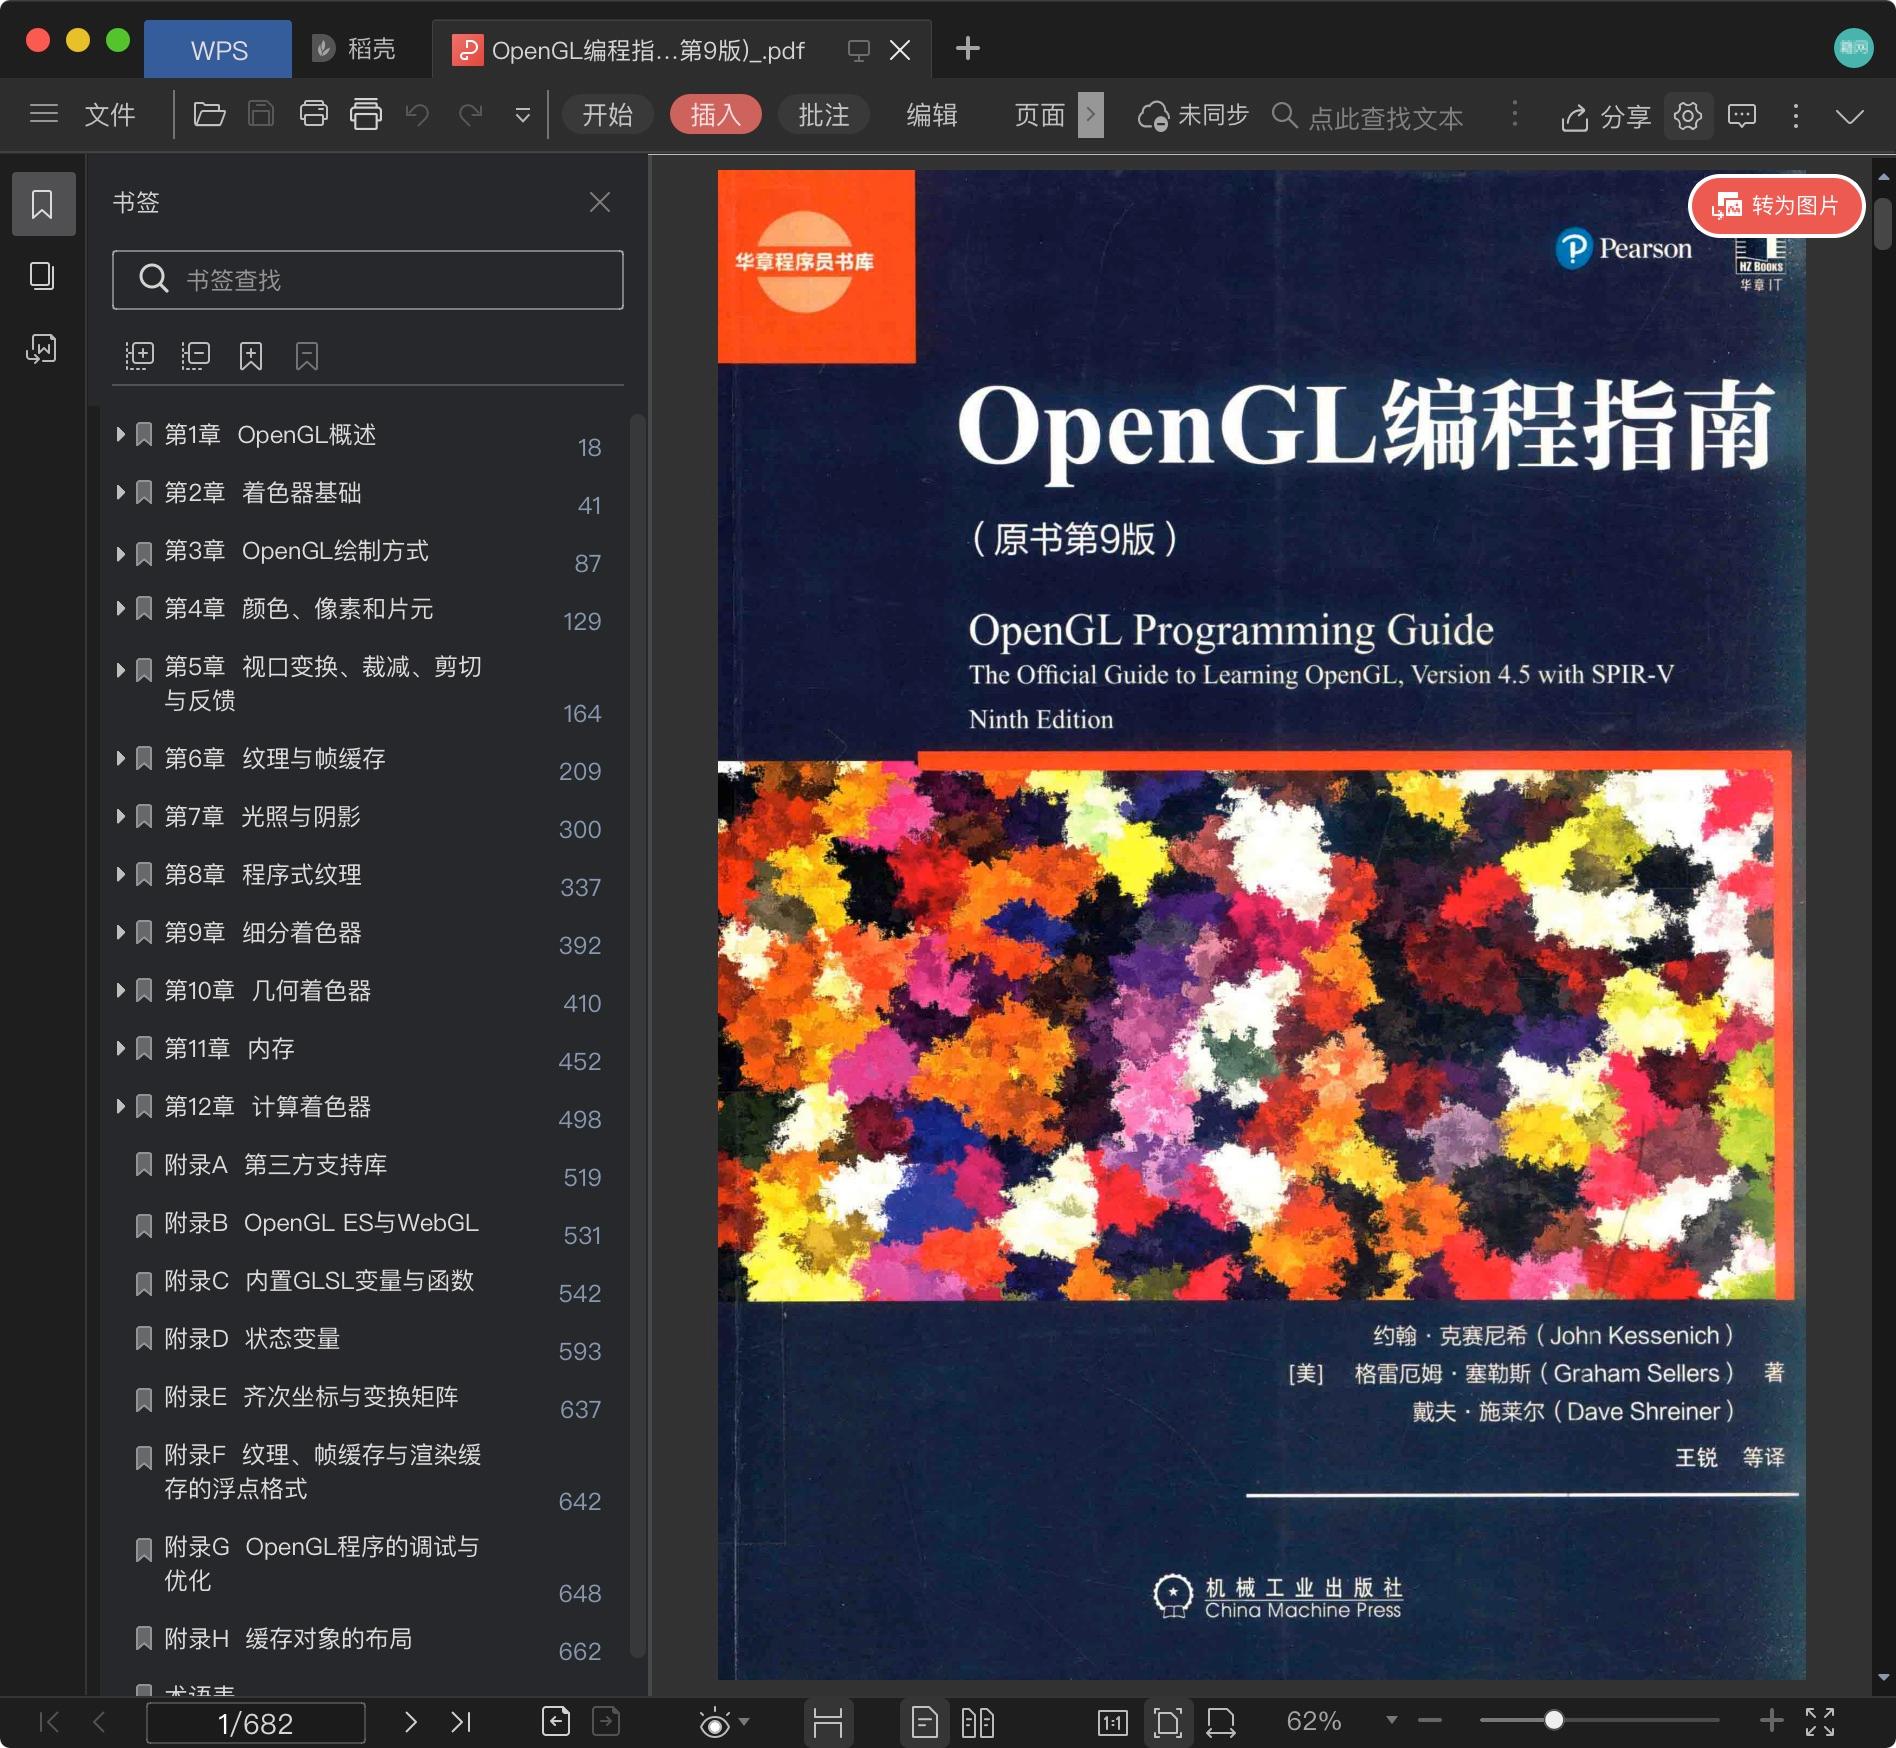Open the eye protection mode icon
The height and width of the screenshot is (1748, 1896).
pyautogui.click(x=715, y=1723)
